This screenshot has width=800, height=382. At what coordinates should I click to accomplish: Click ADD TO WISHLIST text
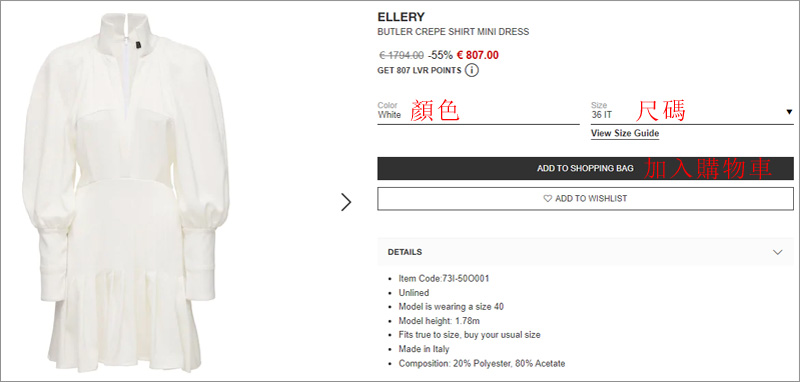[x=591, y=199]
